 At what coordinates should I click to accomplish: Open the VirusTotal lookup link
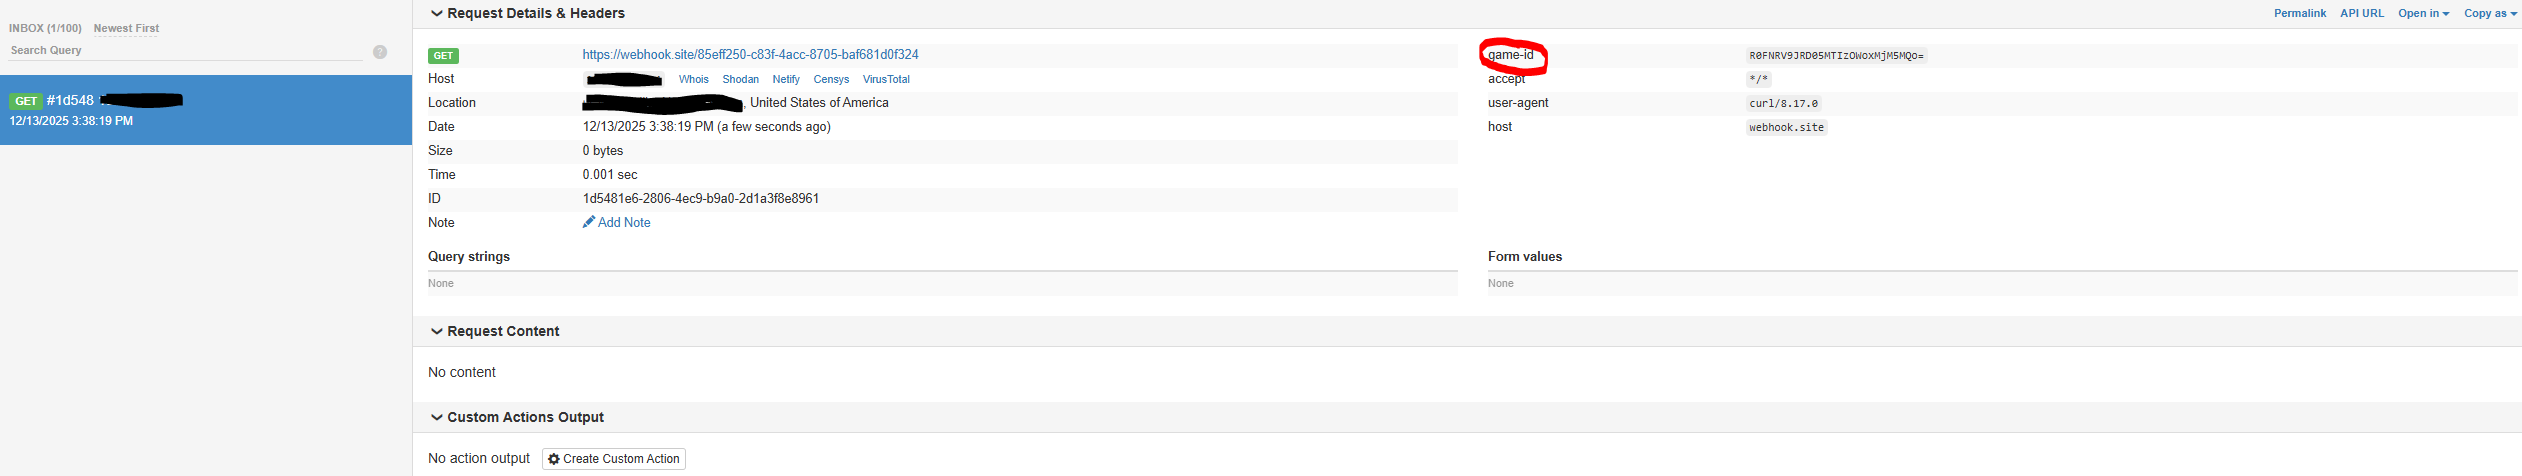pyautogui.click(x=886, y=79)
